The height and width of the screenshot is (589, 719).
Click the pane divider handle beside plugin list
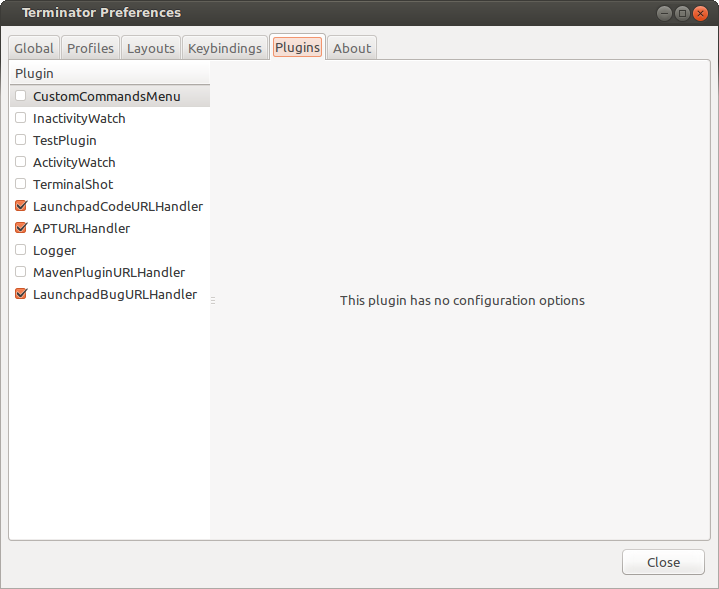[213, 300]
